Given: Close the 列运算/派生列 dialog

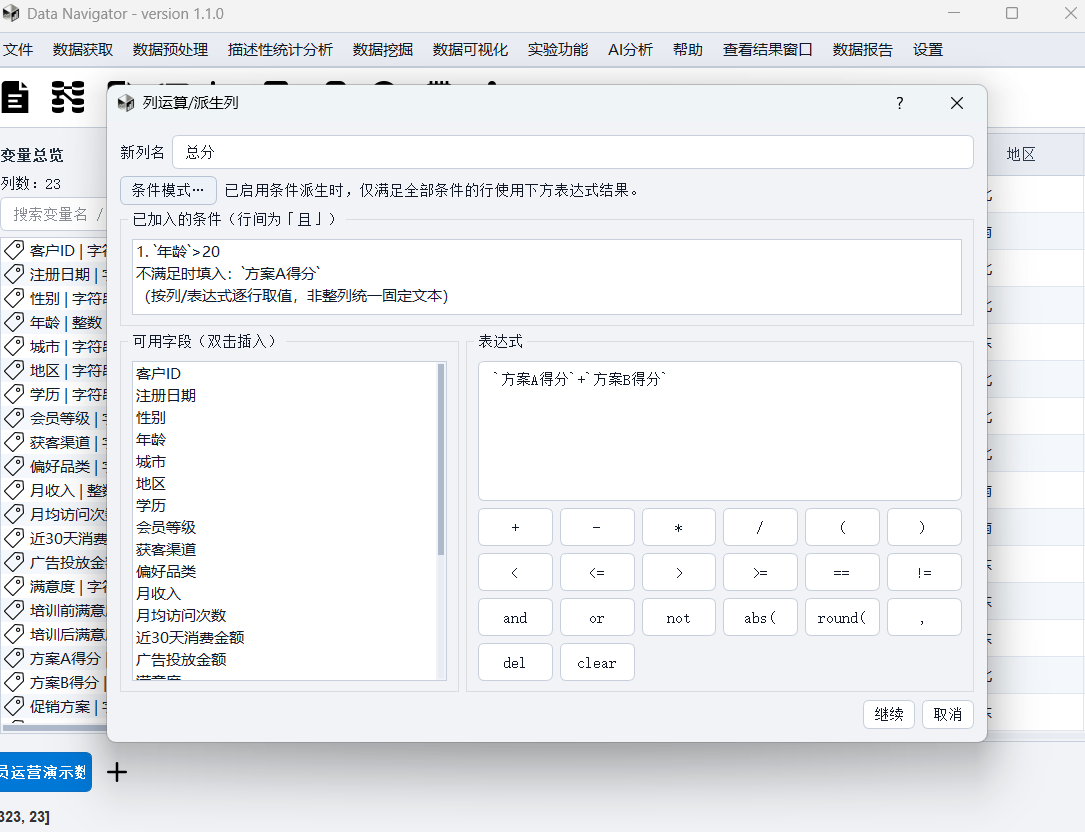Looking at the screenshot, I should point(957,103).
